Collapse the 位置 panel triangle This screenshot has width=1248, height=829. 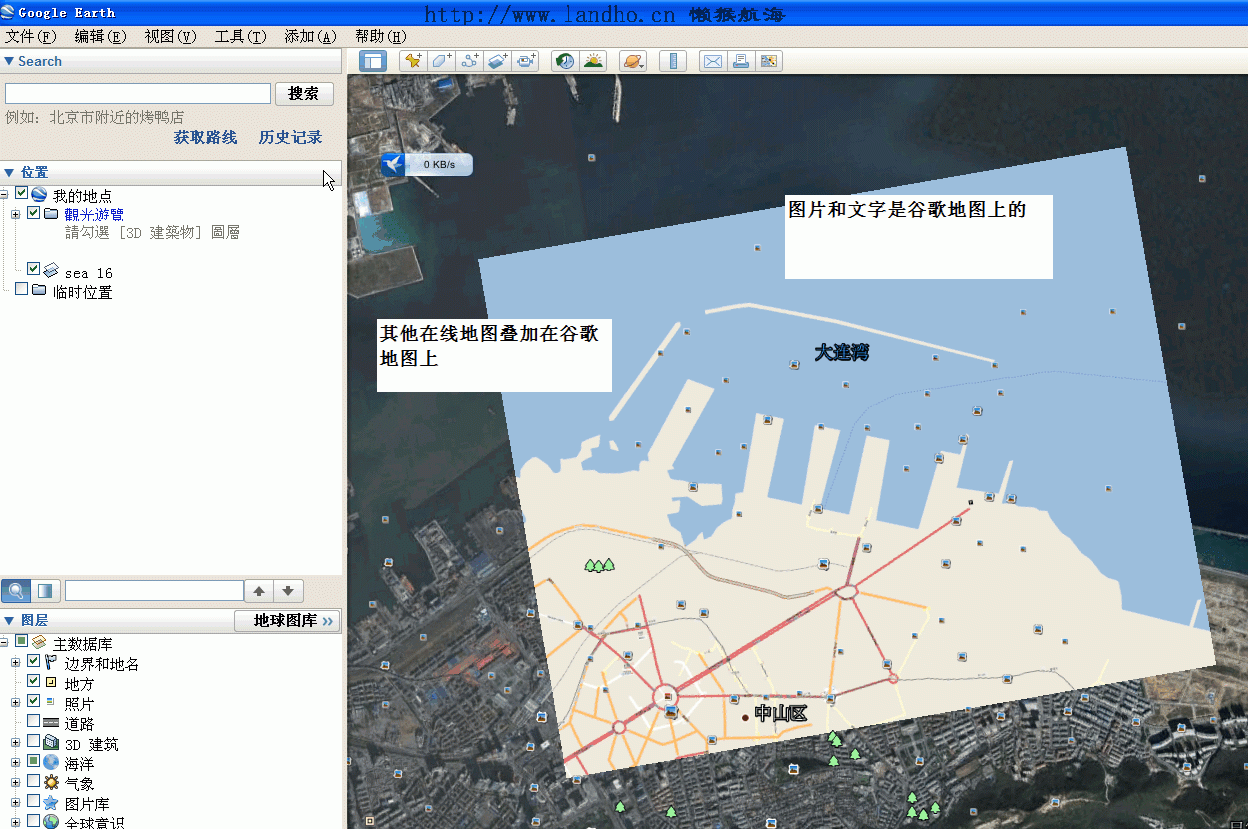coord(9,172)
